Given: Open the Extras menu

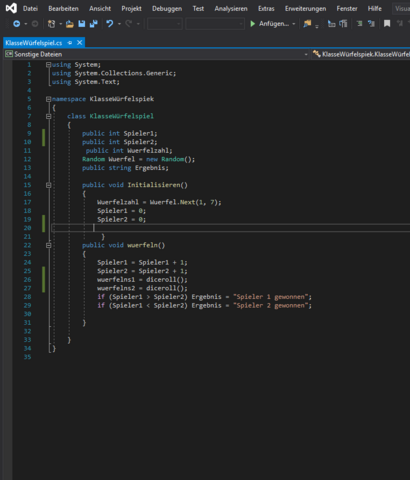Looking at the screenshot, I should (266, 9).
